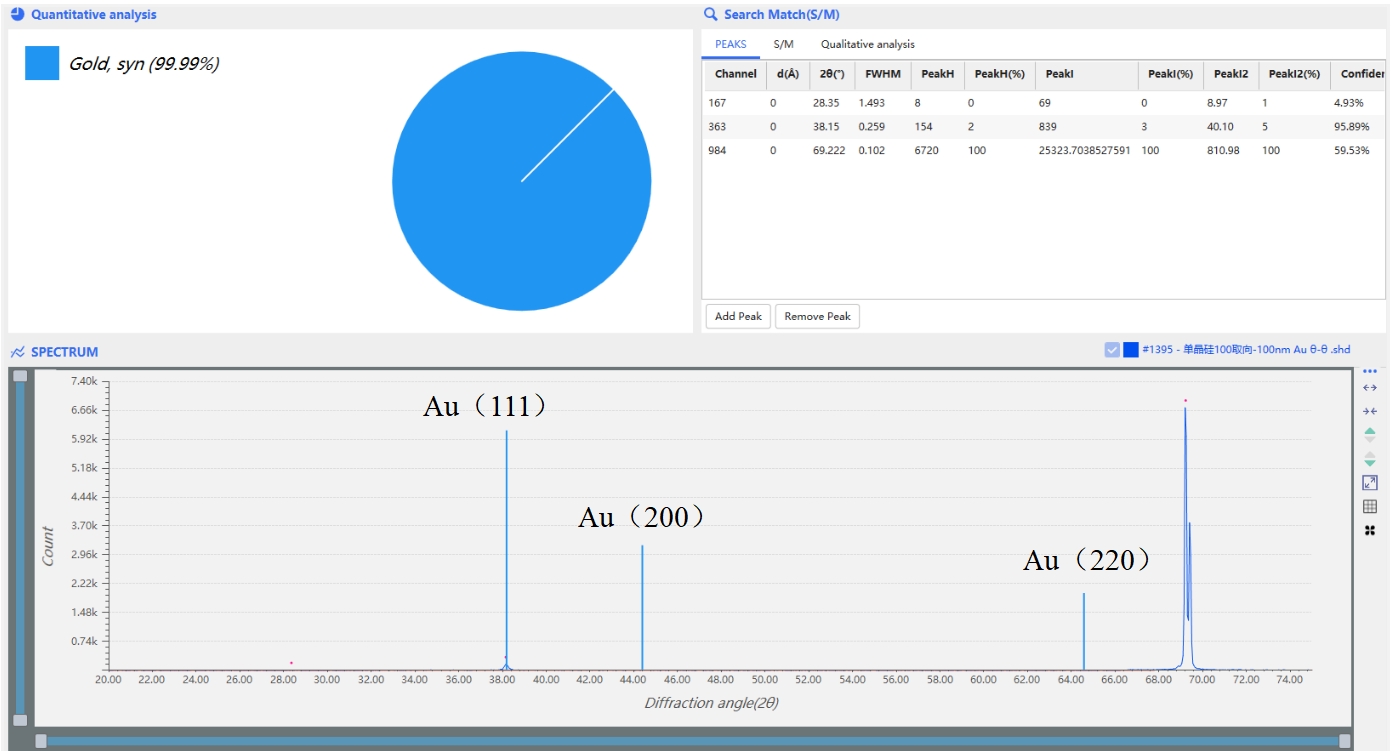The image size is (1391, 751).
Task: Toggle the spectrum grid display icon
Action: coord(1370,505)
